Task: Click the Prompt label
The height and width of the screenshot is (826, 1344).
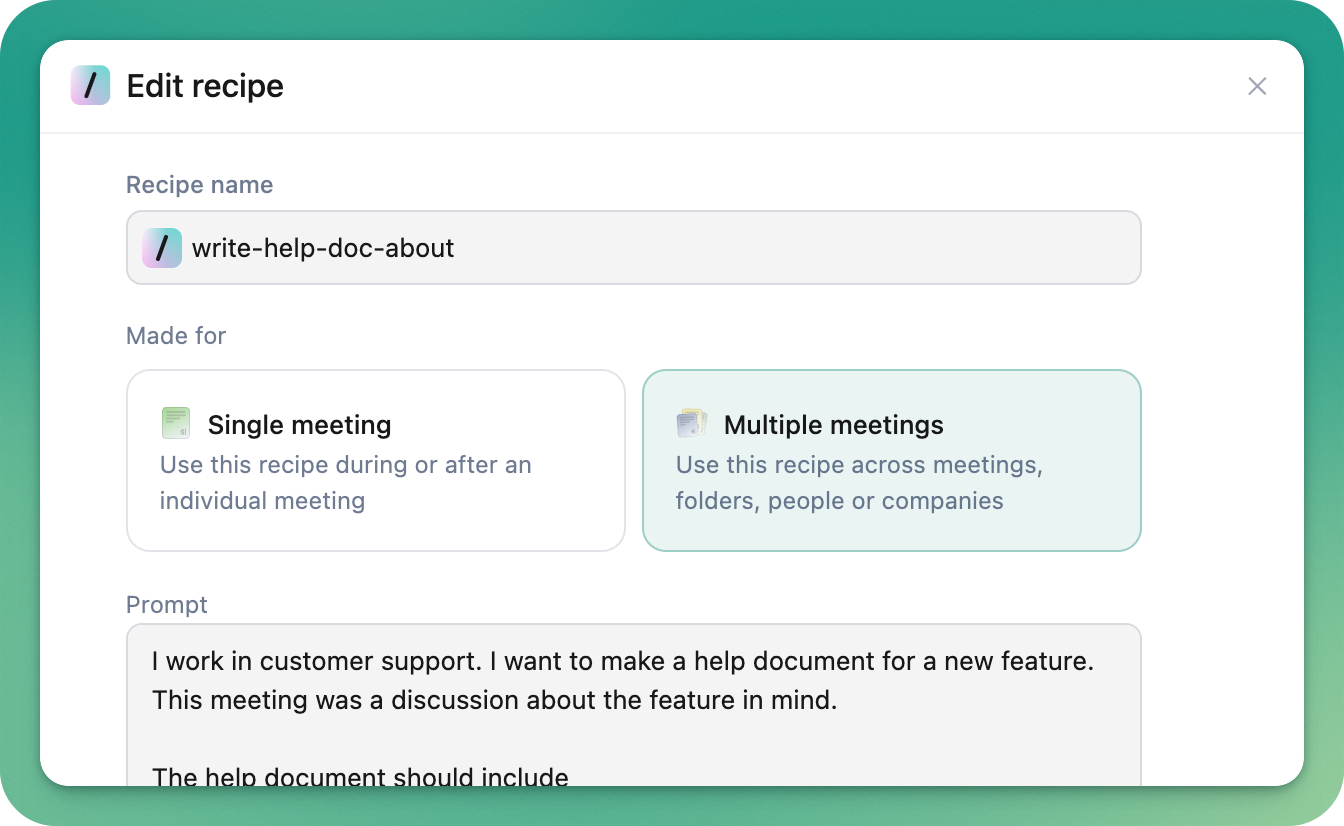Action: click(167, 605)
